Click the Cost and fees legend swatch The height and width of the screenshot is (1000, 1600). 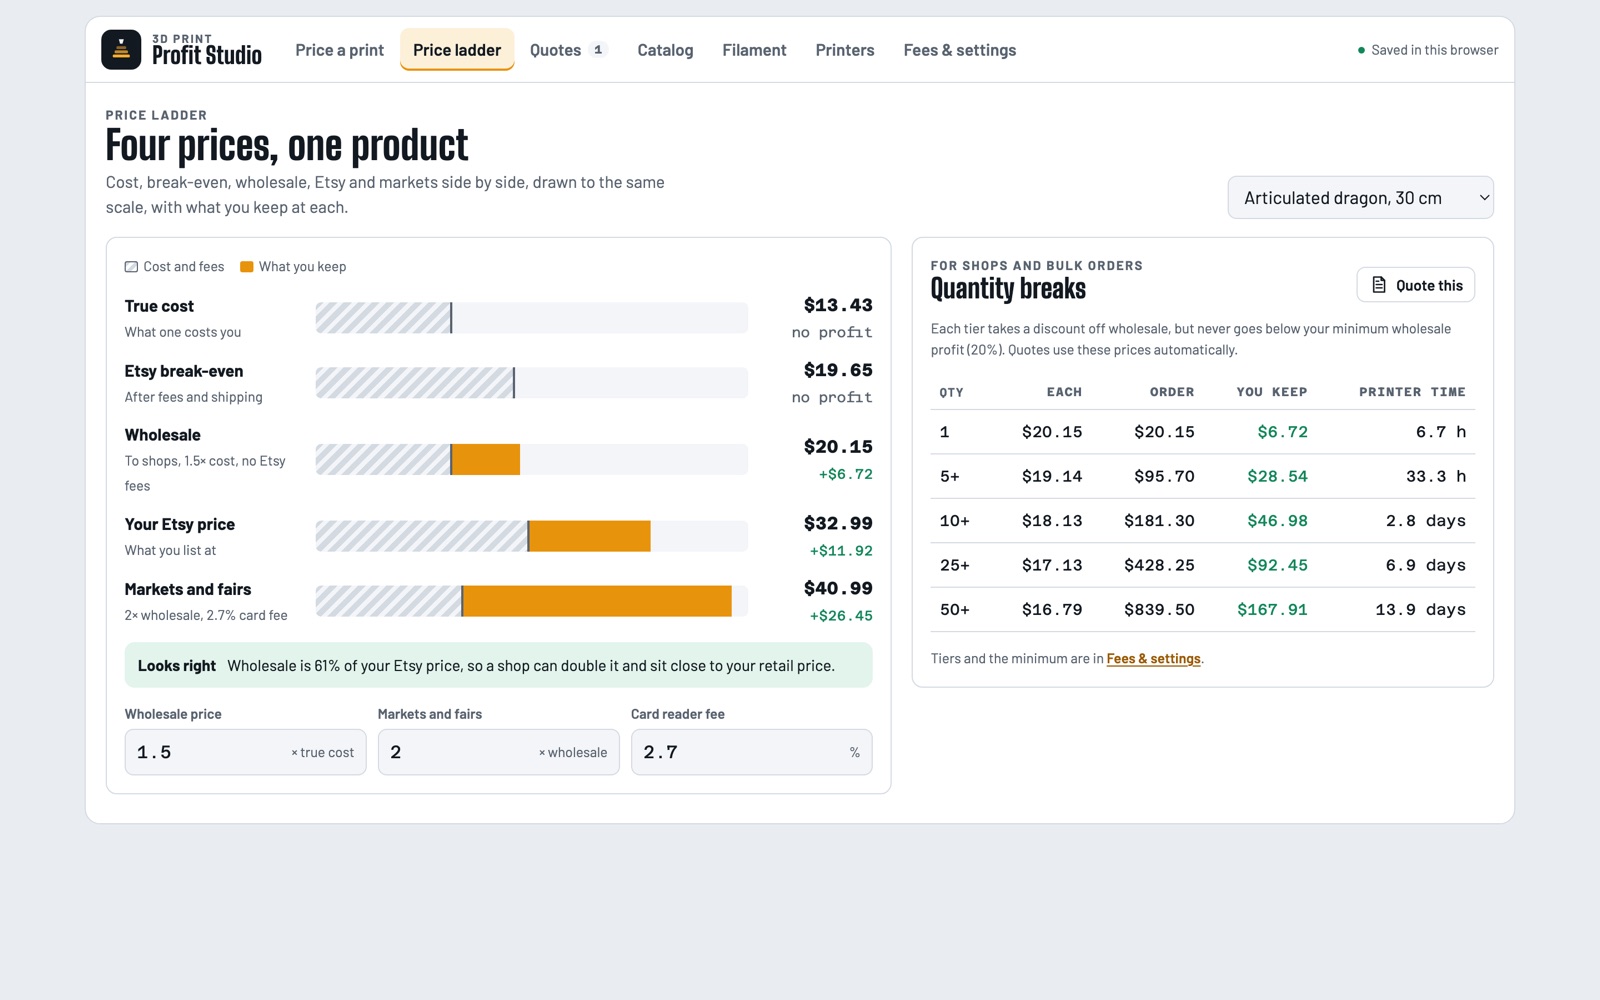pyautogui.click(x=131, y=267)
